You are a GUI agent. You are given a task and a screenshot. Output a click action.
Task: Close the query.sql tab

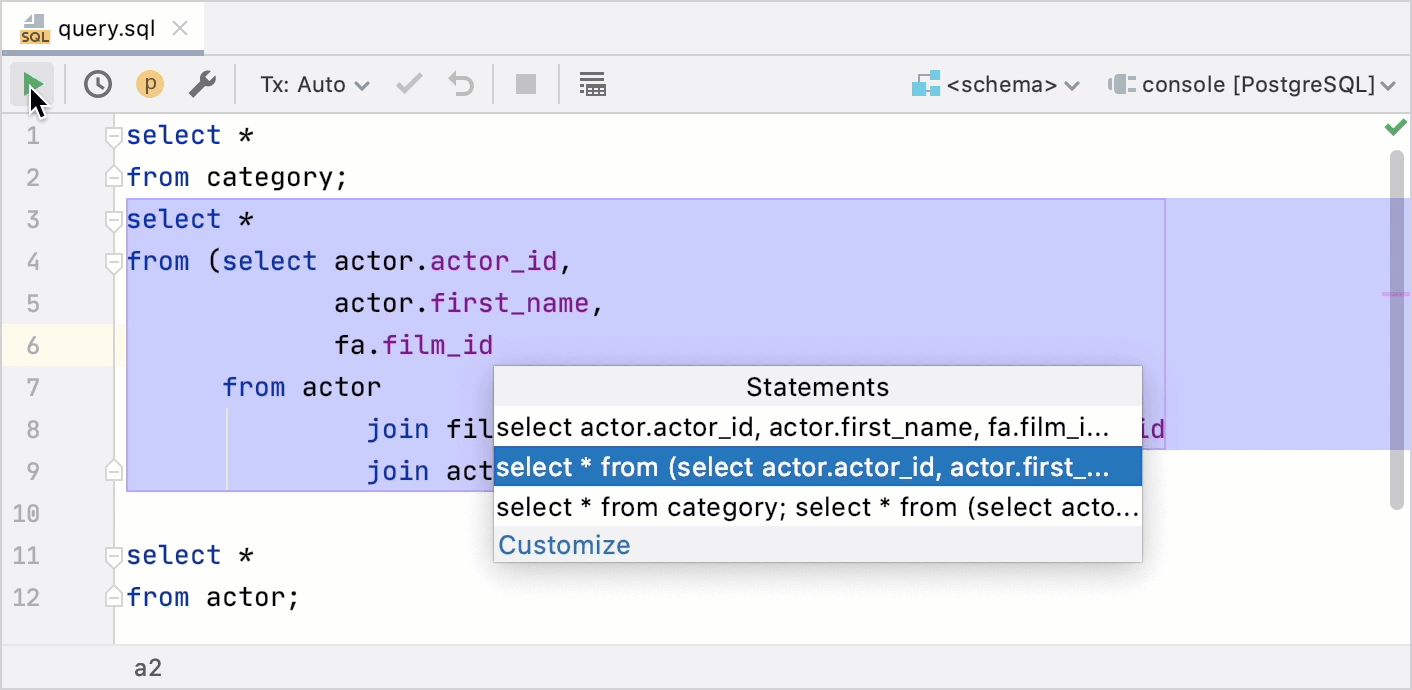tap(179, 29)
